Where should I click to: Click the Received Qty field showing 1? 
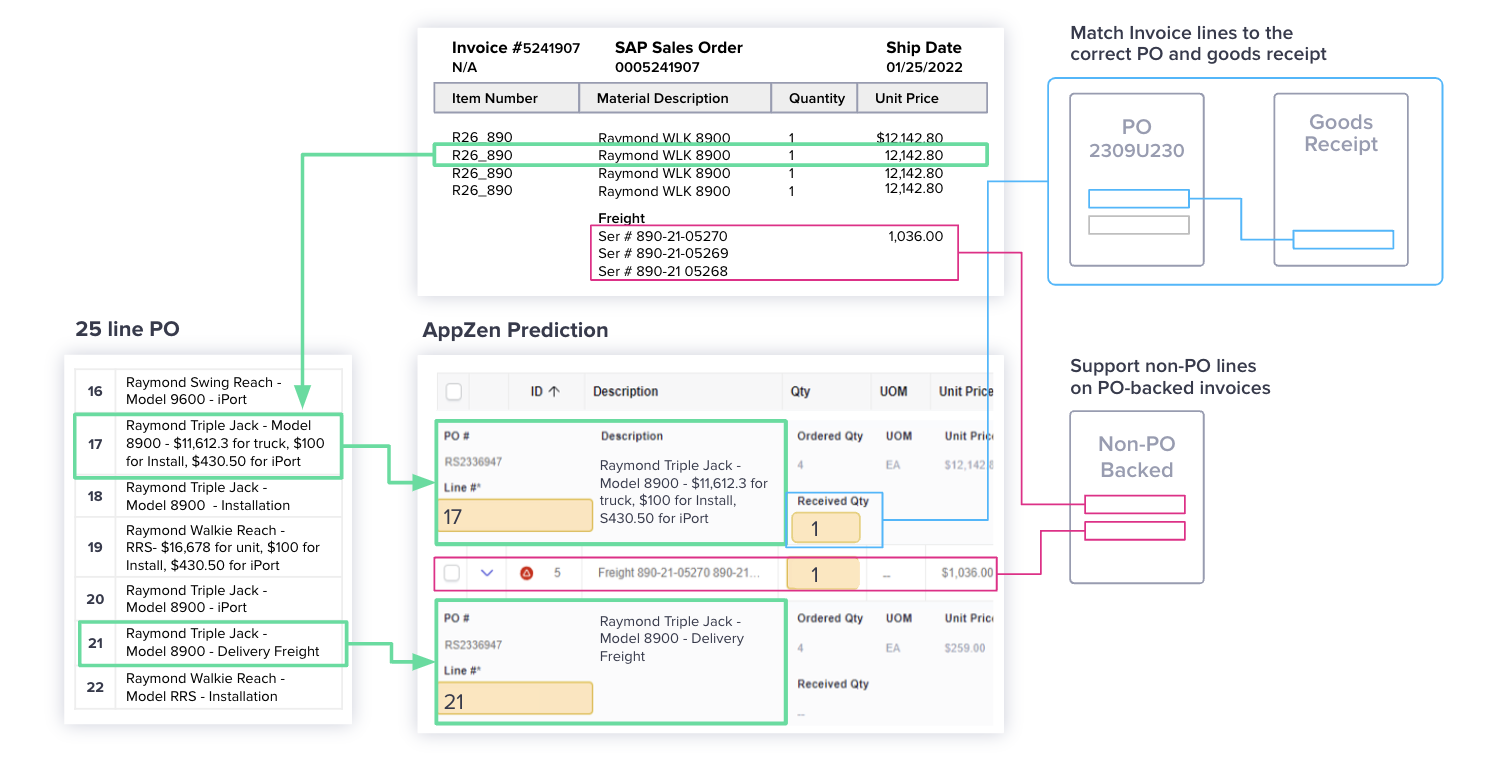click(825, 527)
